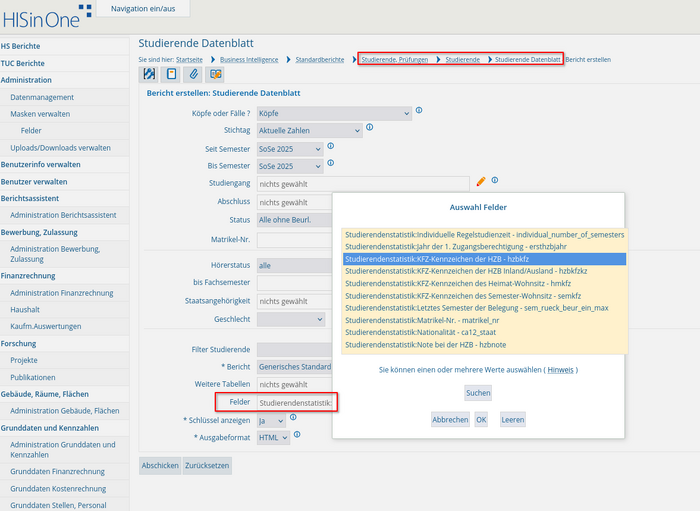Viewport: 700px width, 511px height.
Task: Click info icon next to Ausgabeformat
Action: pos(297,435)
